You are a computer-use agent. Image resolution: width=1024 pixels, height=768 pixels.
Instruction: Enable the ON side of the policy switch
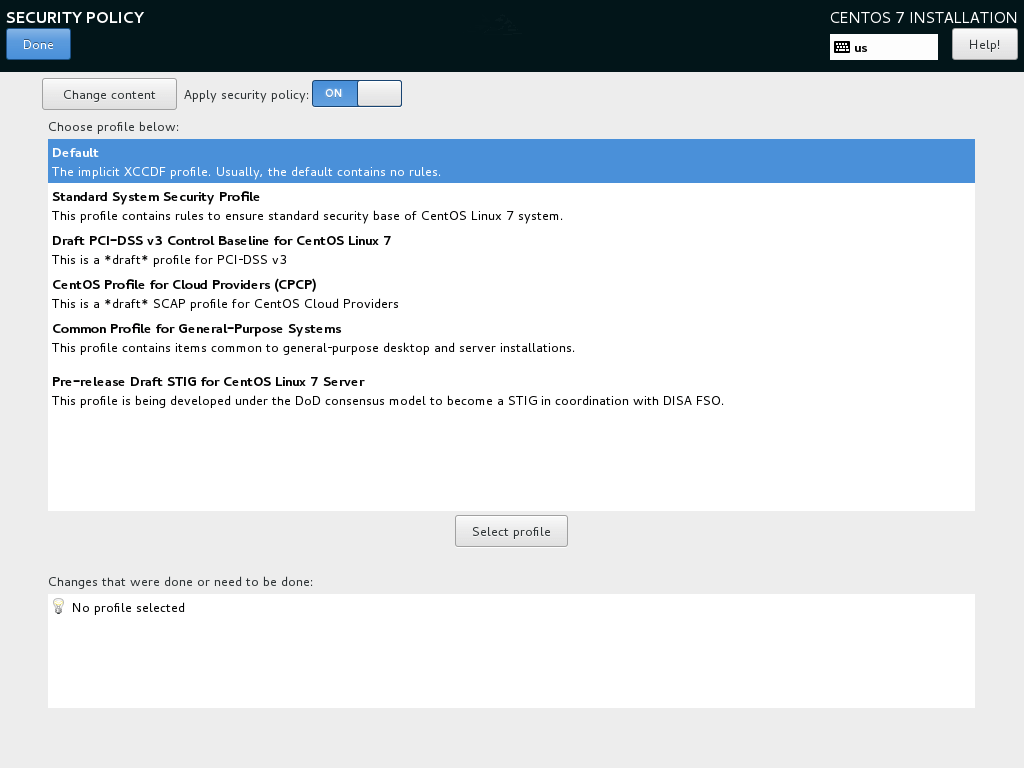click(333, 93)
